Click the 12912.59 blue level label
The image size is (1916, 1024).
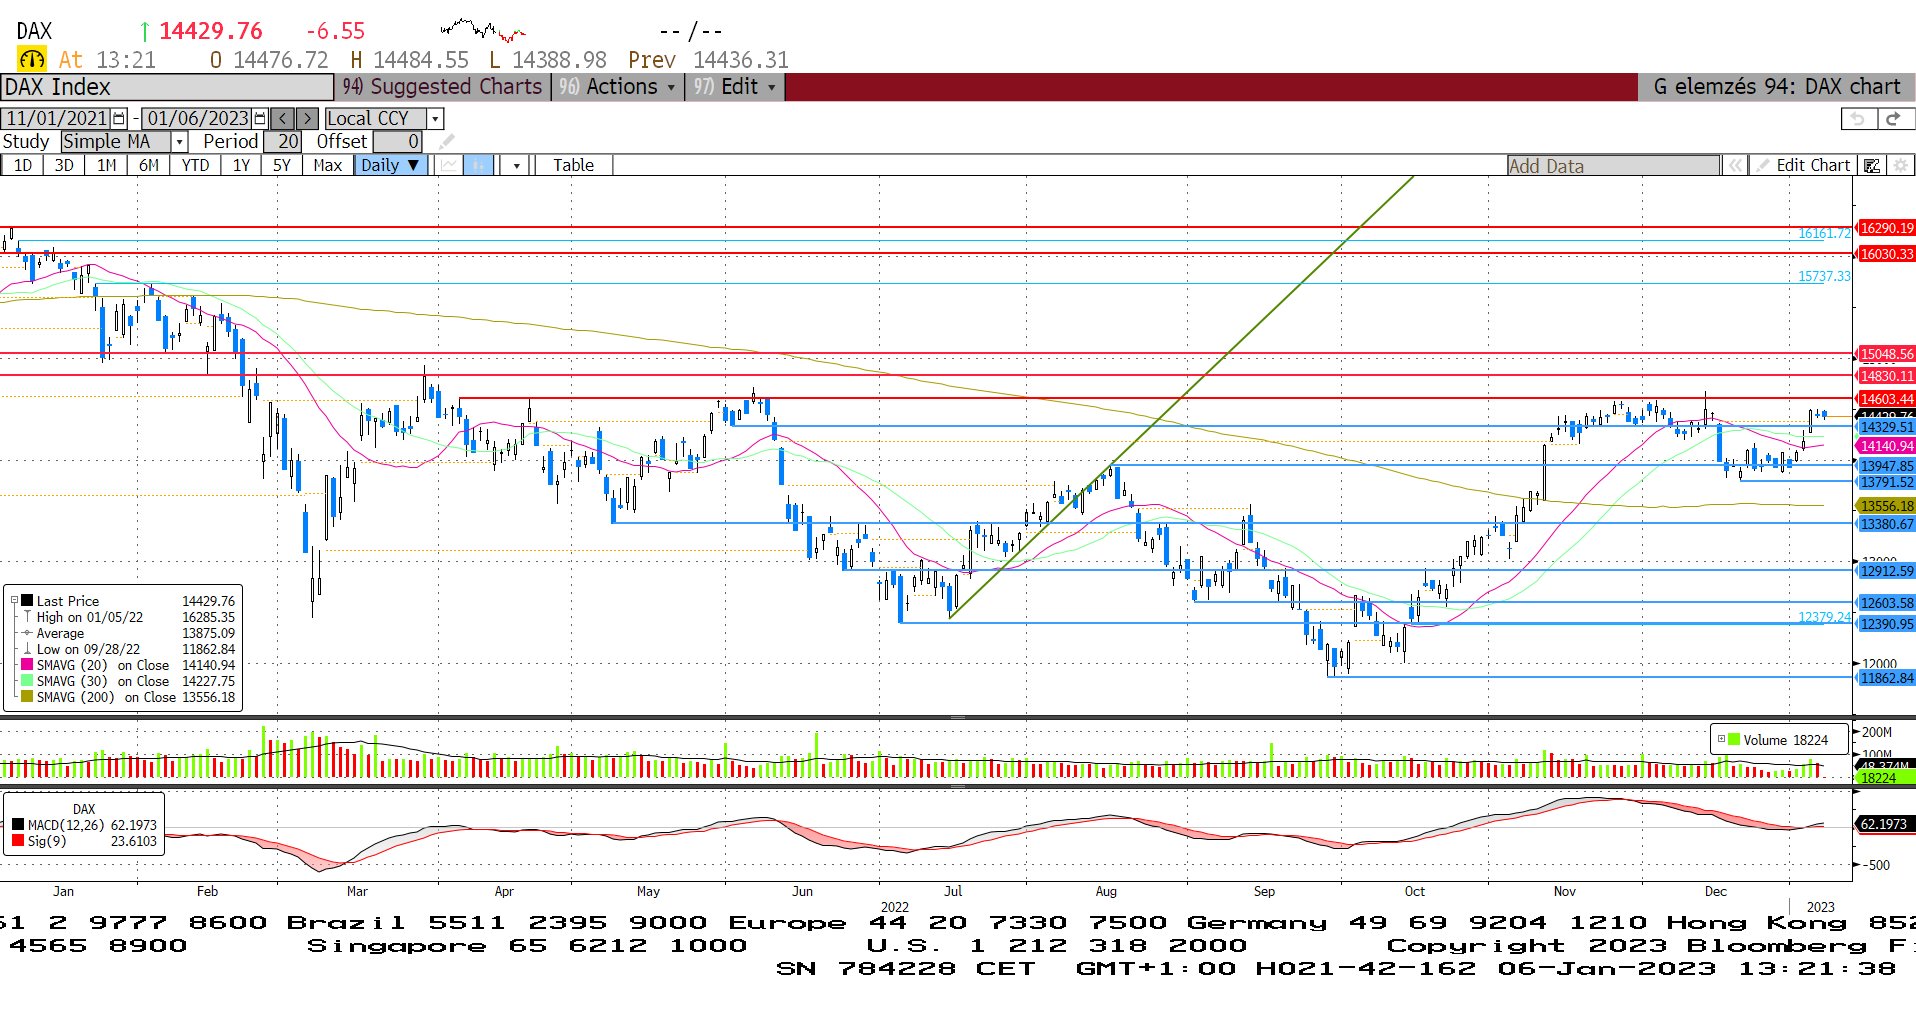pos(1886,571)
